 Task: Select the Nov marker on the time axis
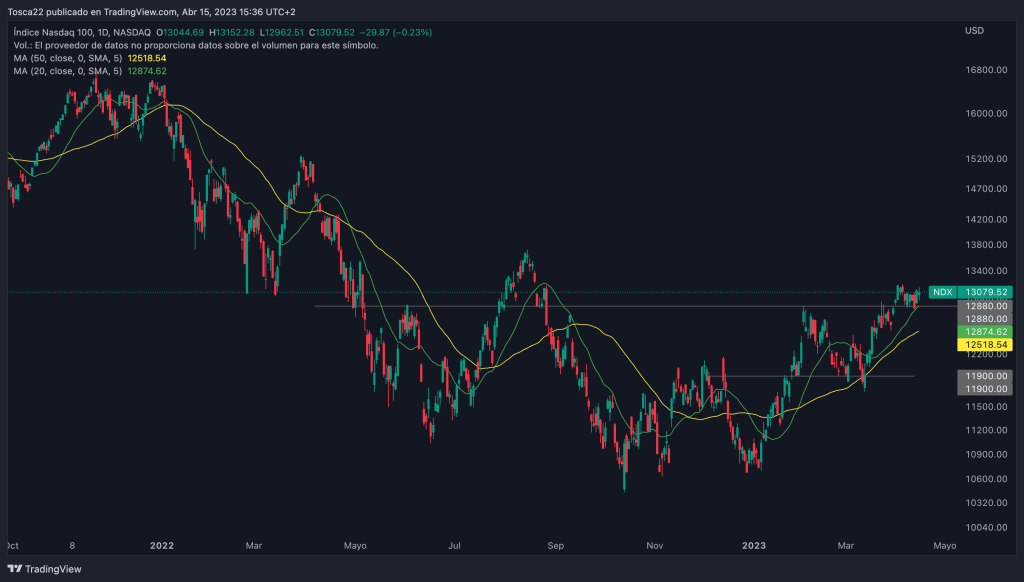[x=655, y=546]
